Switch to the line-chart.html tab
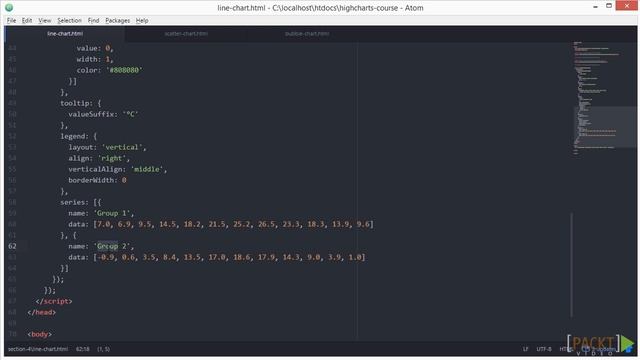640x360 pixels. pyautogui.click(x=65, y=34)
